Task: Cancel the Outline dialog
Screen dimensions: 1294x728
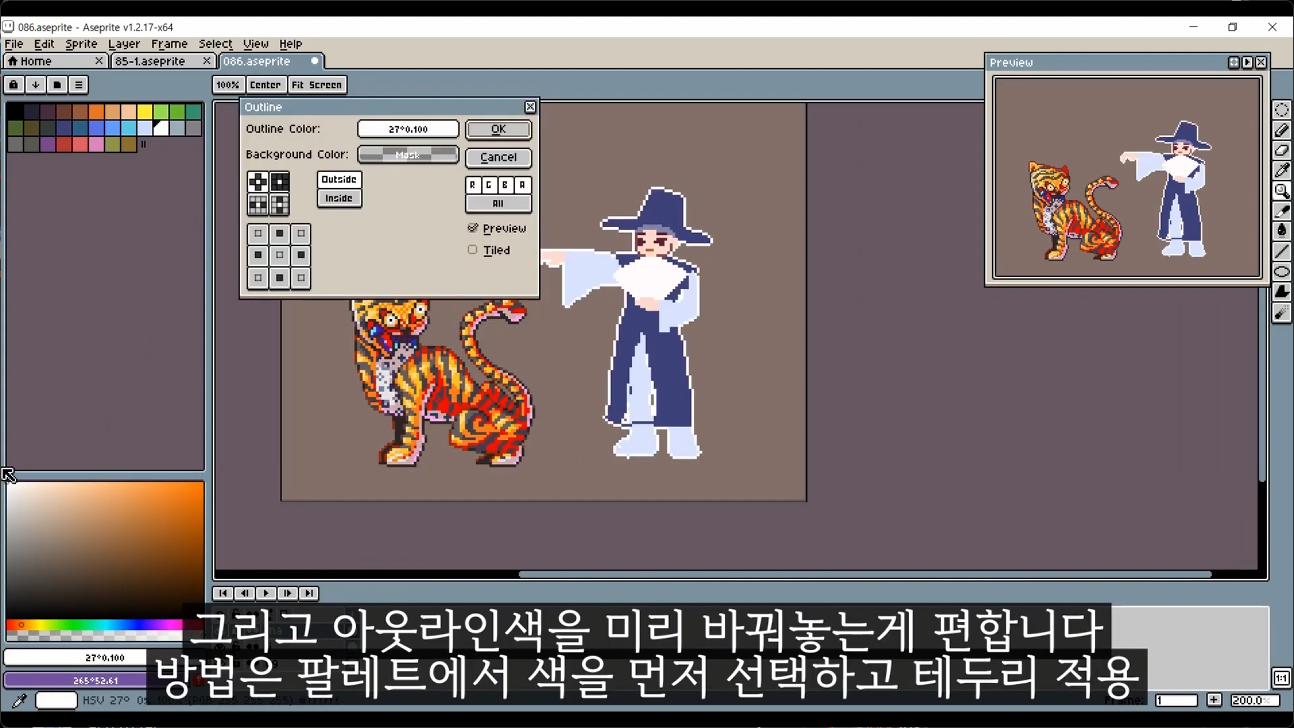Action: click(498, 157)
